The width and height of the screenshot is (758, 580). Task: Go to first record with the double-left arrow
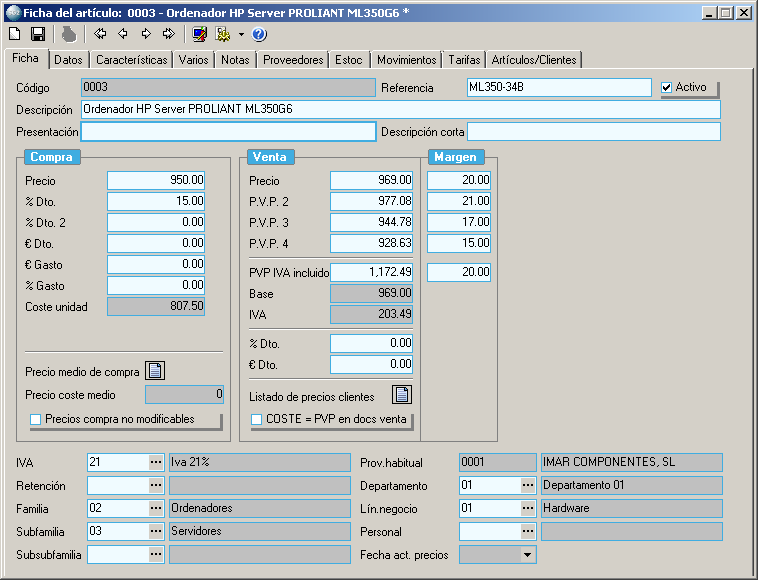100,33
